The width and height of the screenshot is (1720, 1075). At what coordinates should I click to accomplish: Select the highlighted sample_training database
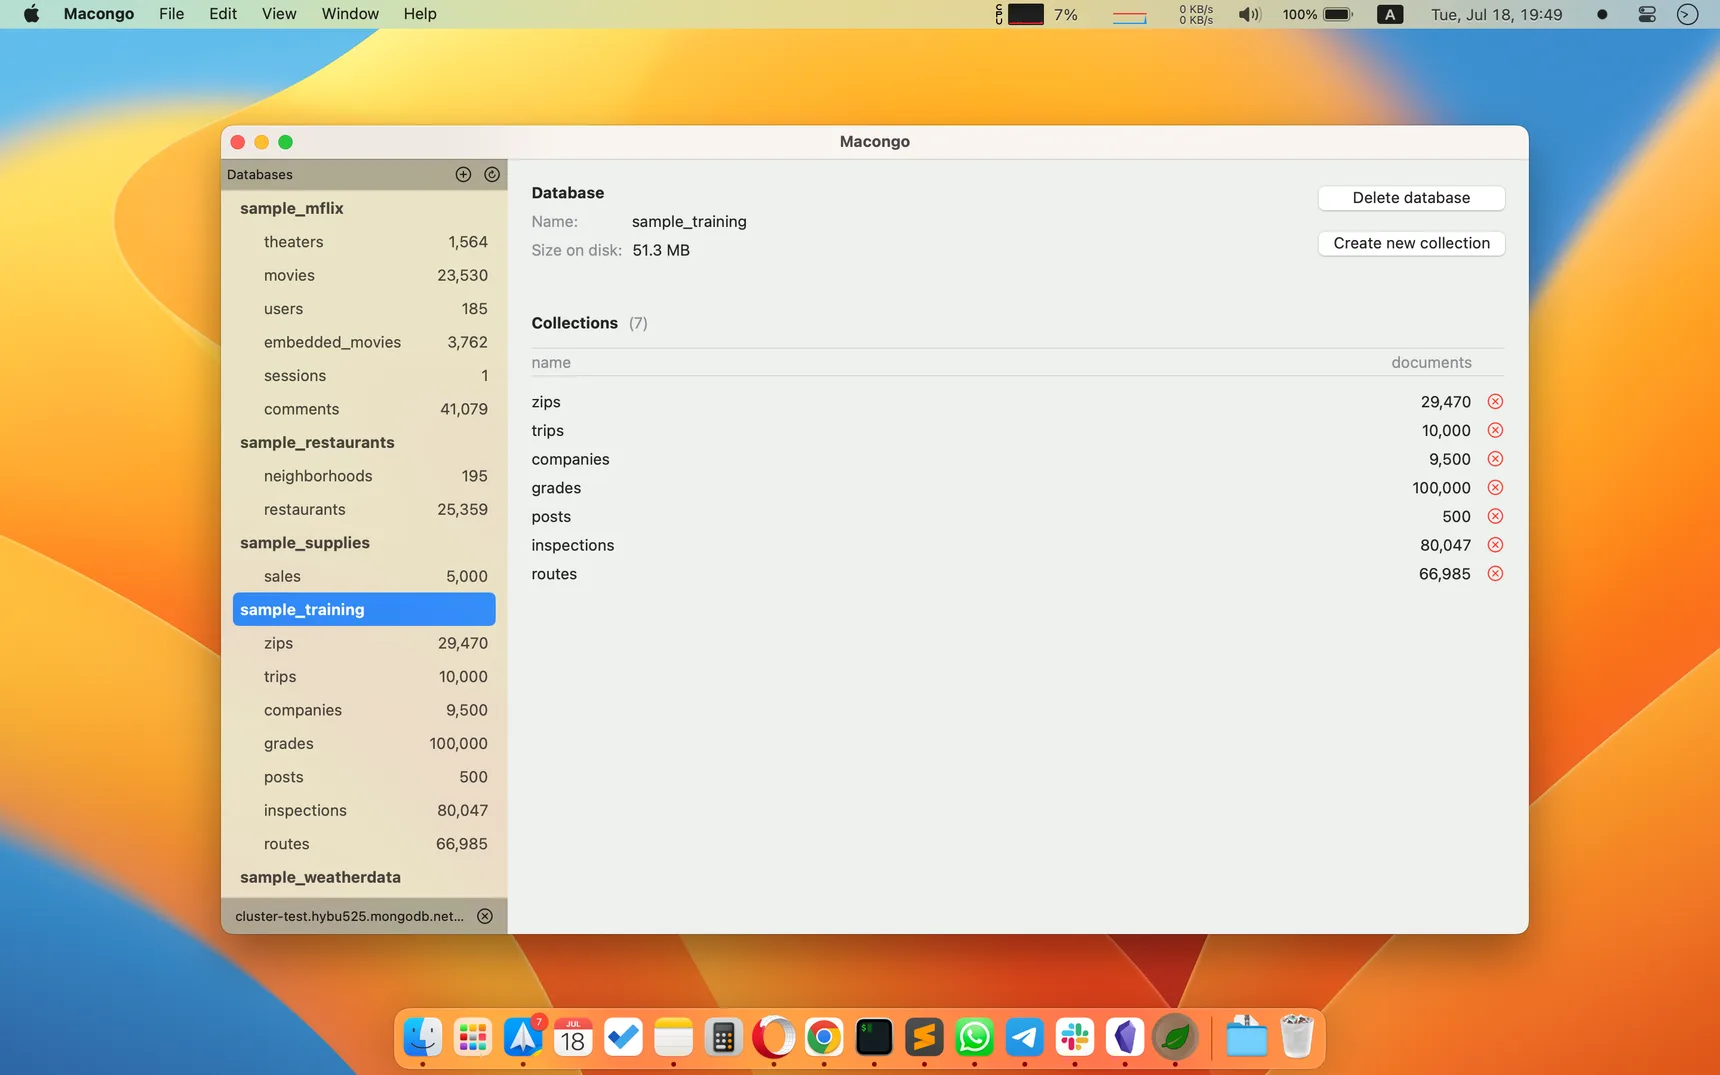tap(364, 609)
